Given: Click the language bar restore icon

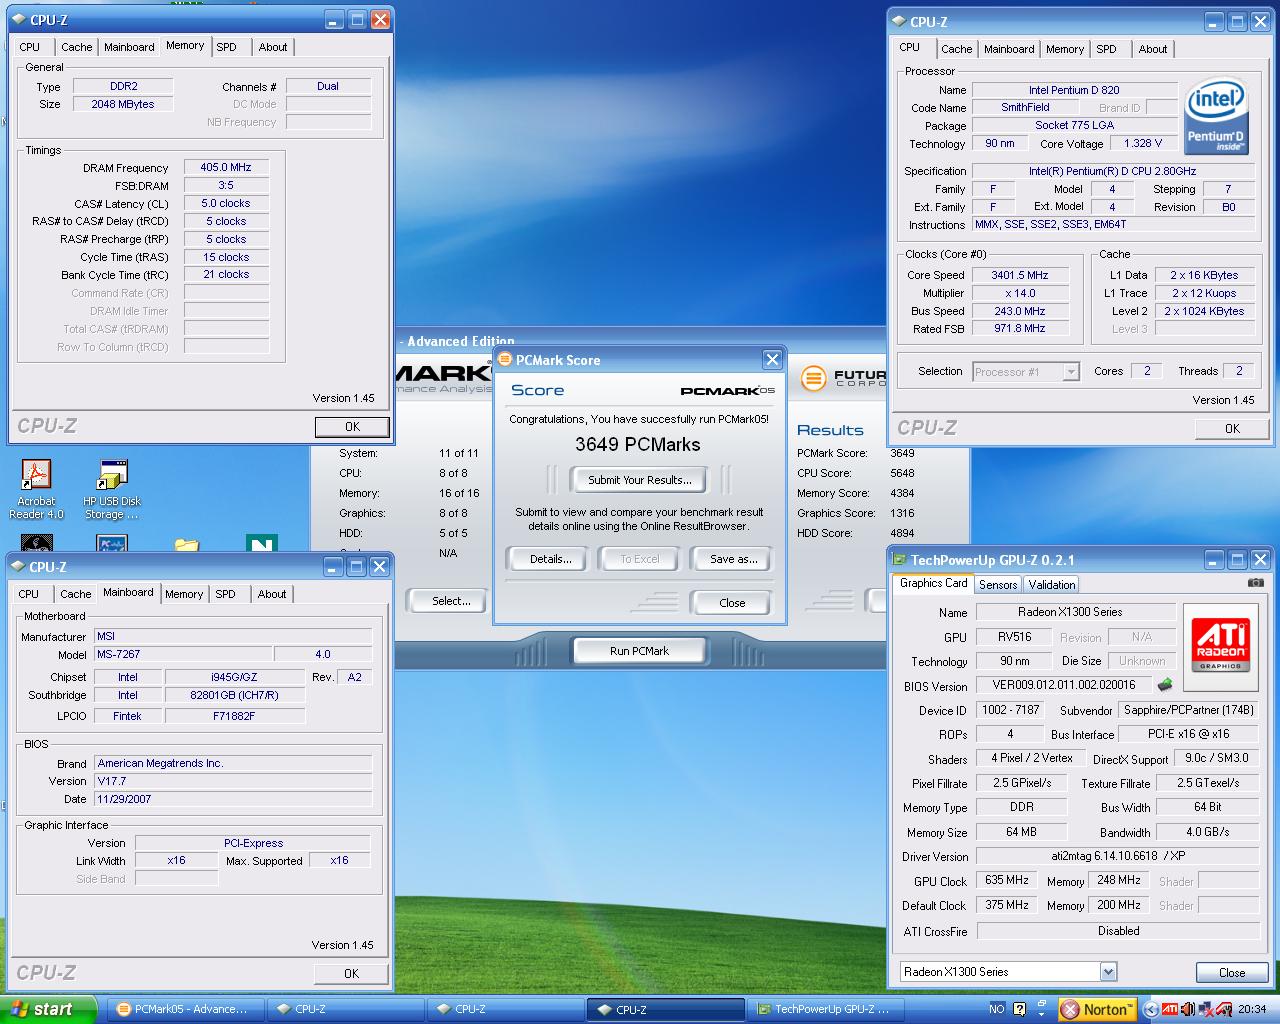Looking at the screenshot, I should click(1041, 1003).
